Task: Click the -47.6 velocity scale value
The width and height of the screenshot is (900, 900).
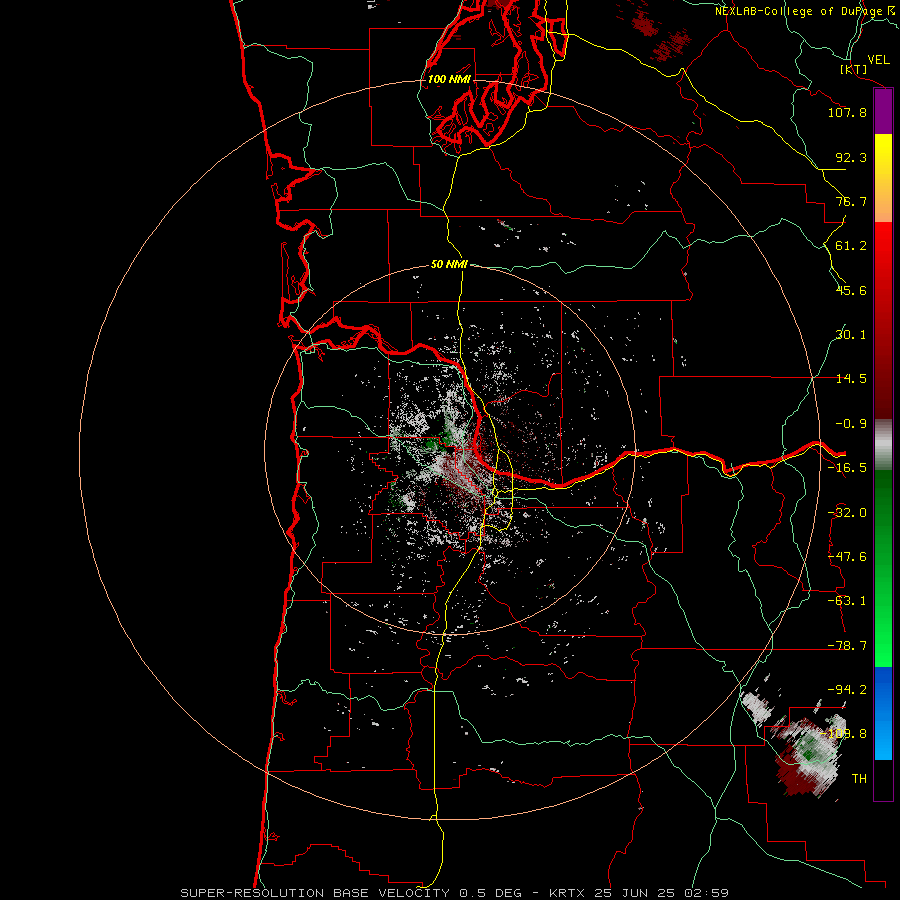Action: (847, 557)
